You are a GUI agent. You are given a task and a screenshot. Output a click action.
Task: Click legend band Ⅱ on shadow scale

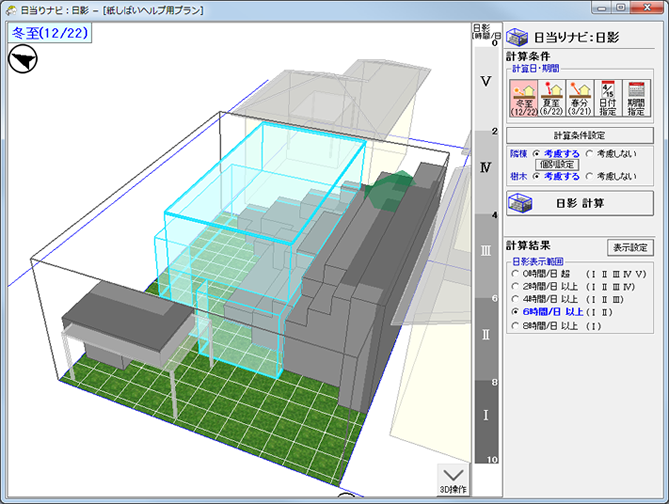point(486,340)
